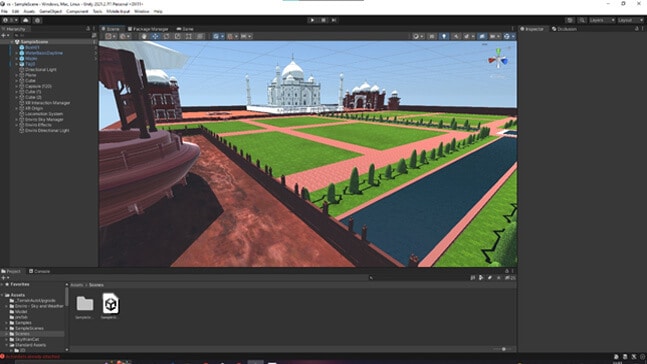Start Play mode with the Play button
The width and height of the screenshot is (647, 364).
tap(312, 20)
